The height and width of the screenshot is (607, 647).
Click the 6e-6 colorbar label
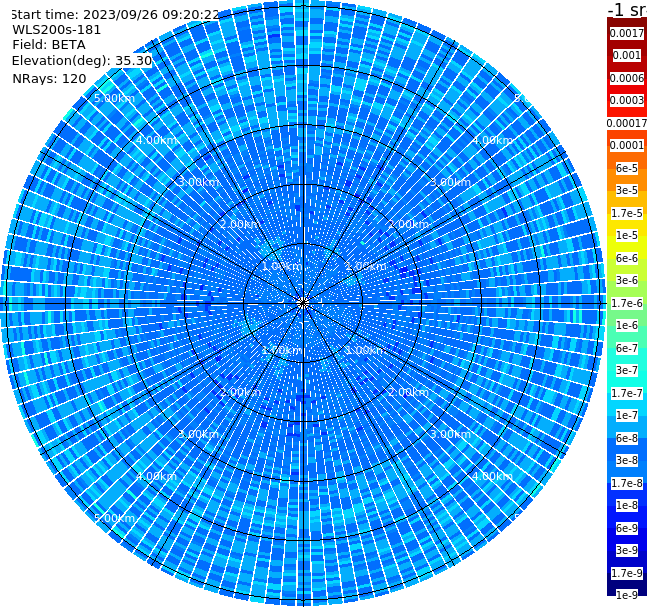tap(627, 258)
